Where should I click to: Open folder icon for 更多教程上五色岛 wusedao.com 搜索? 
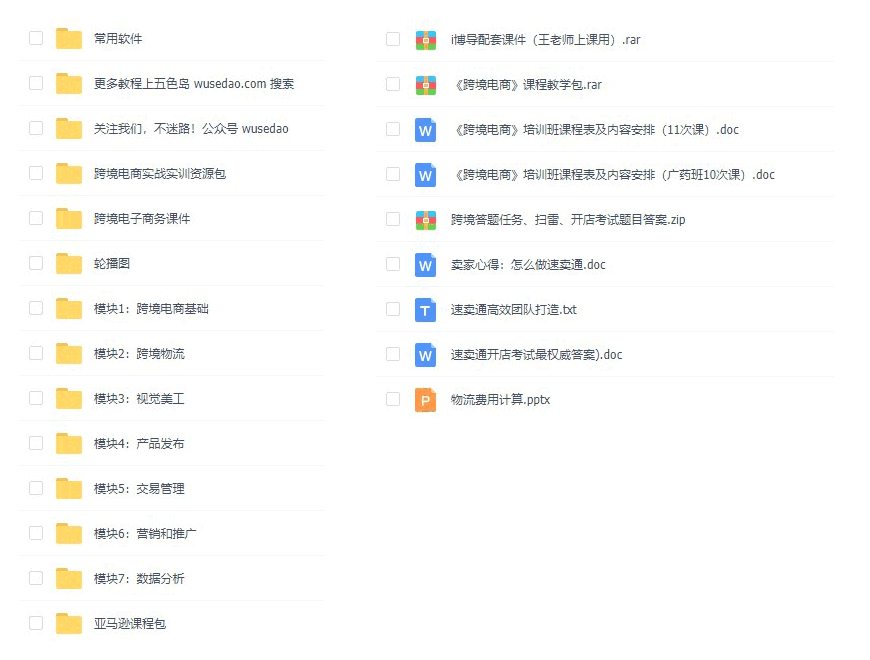point(69,83)
